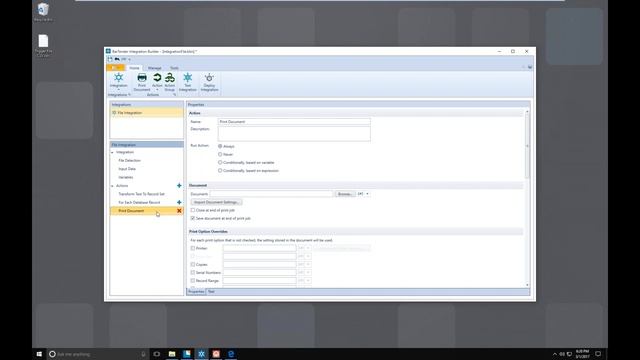The width and height of the screenshot is (640, 360).
Task: Open the Edge browser from the taskbar
Action: 231,354
